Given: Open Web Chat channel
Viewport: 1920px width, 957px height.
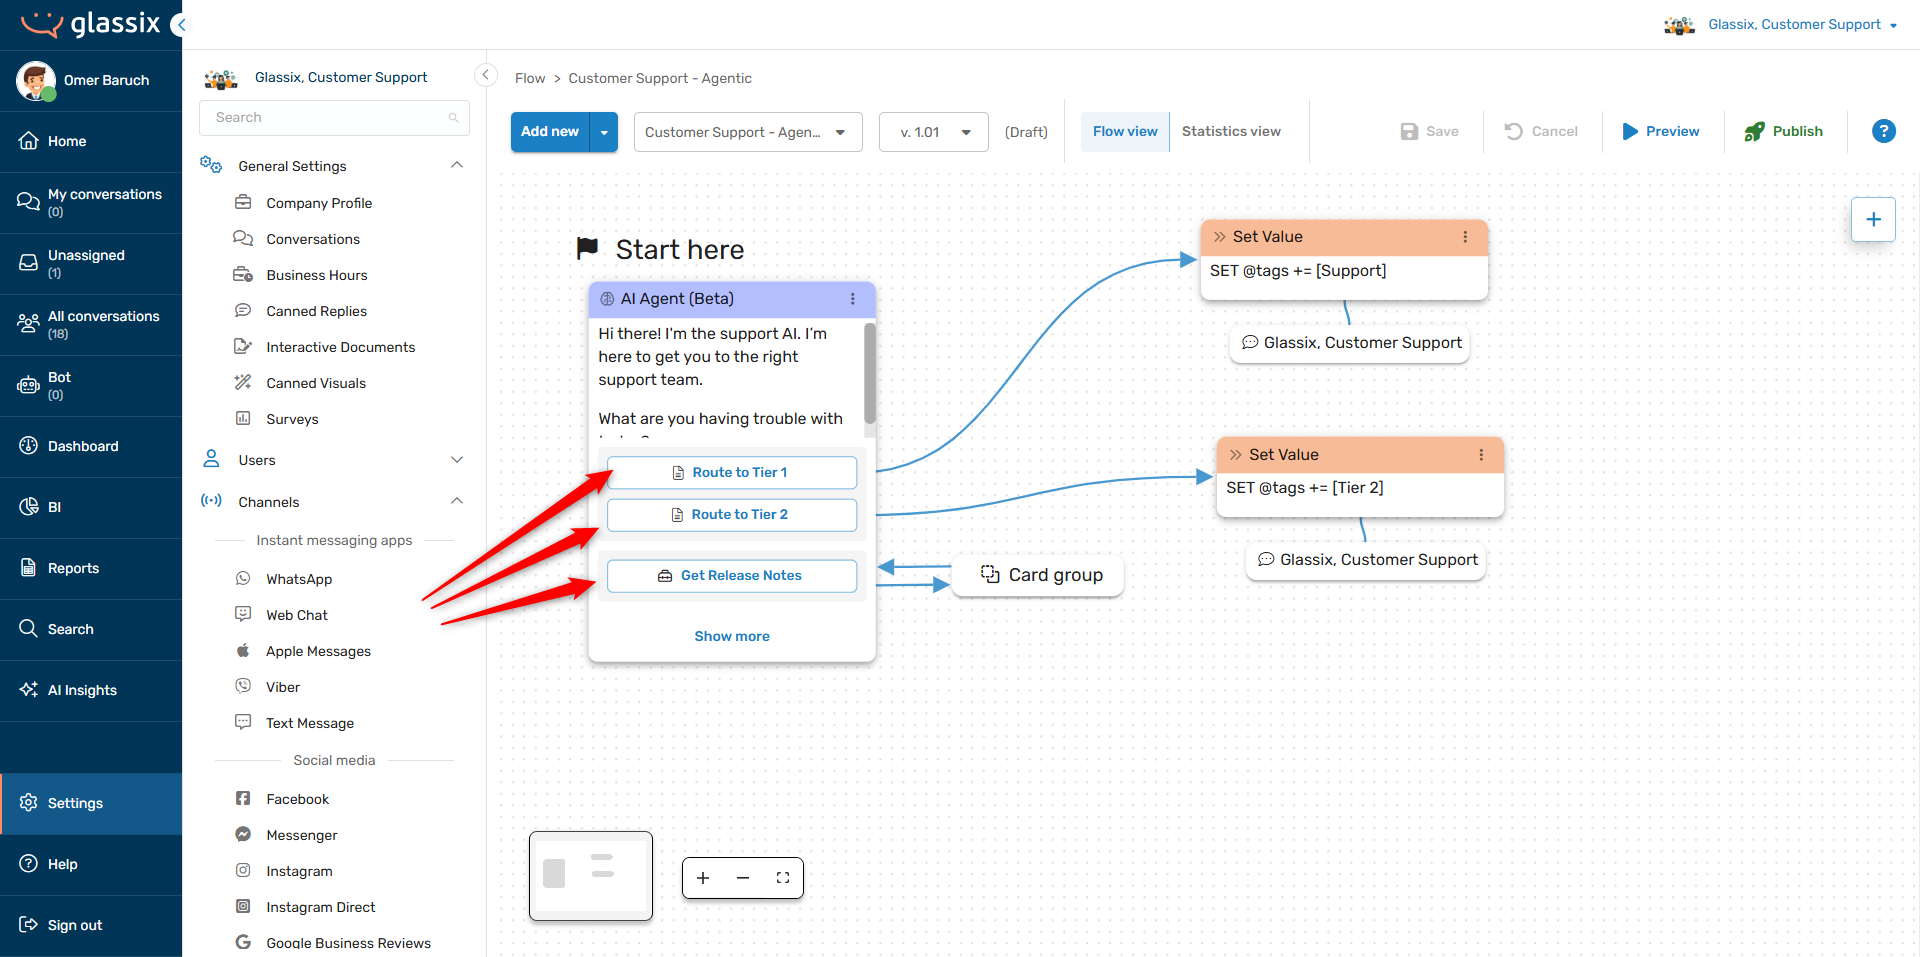Looking at the screenshot, I should [x=296, y=615].
